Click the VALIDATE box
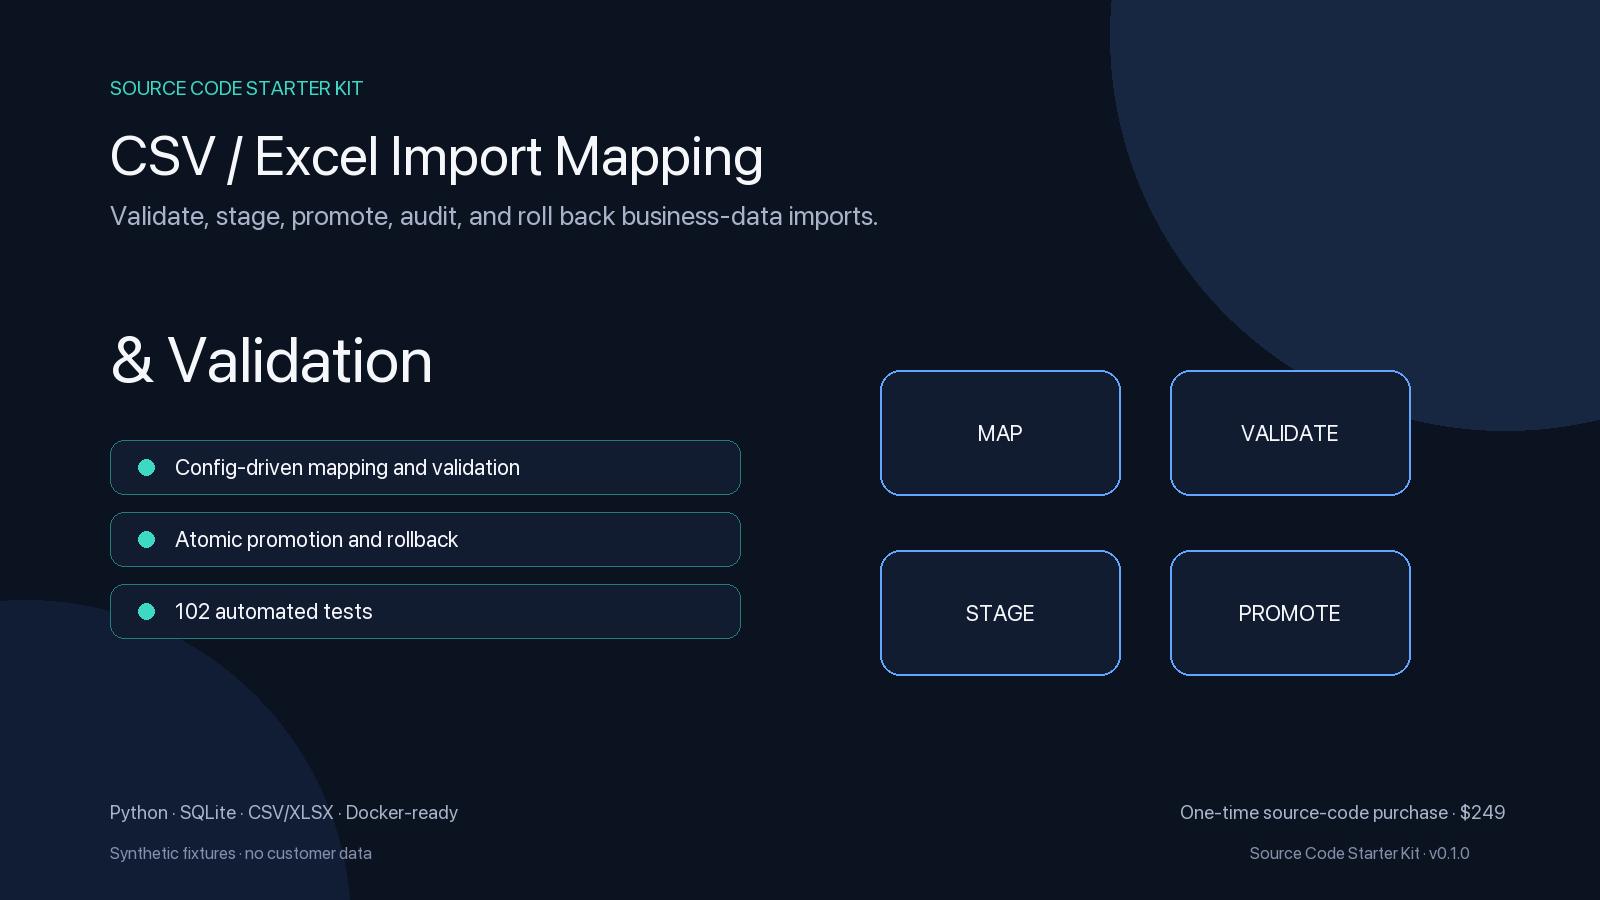Image resolution: width=1600 pixels, height=900 pixels. tap(1290, 433)
